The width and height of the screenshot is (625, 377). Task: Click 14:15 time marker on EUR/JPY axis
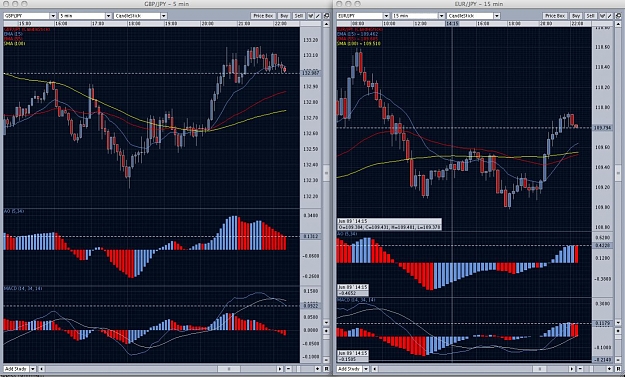point(452,24)
